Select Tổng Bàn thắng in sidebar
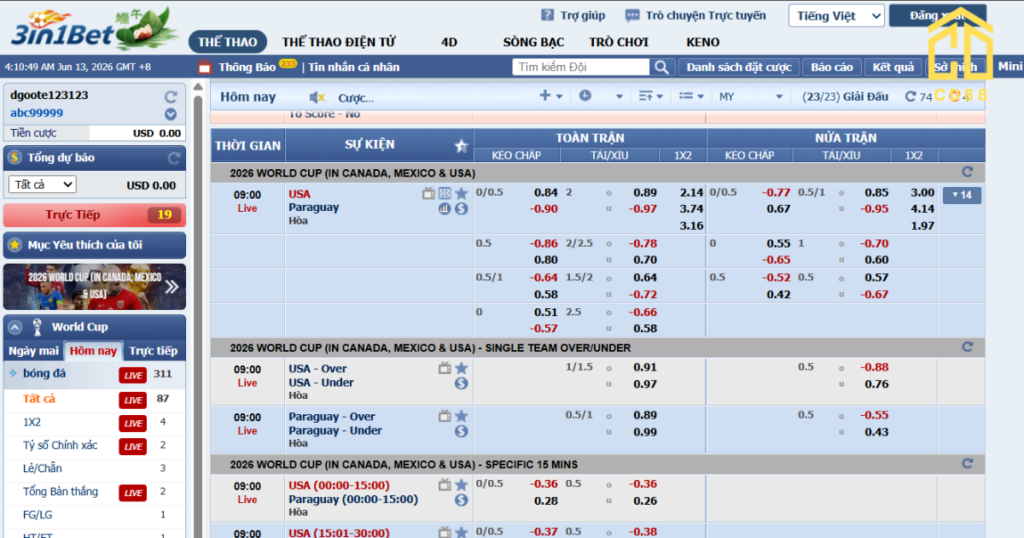This screenshot has width=1024, height=538. [x=60, y=492]
